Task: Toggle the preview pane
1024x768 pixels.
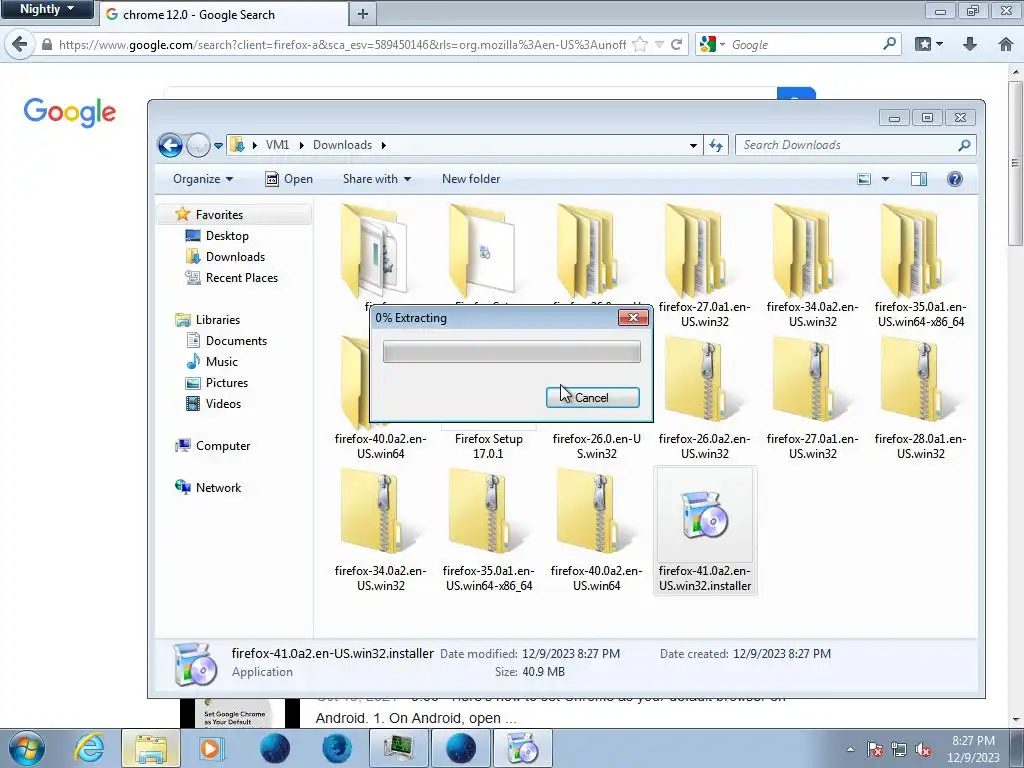Action: click(919, 179)
